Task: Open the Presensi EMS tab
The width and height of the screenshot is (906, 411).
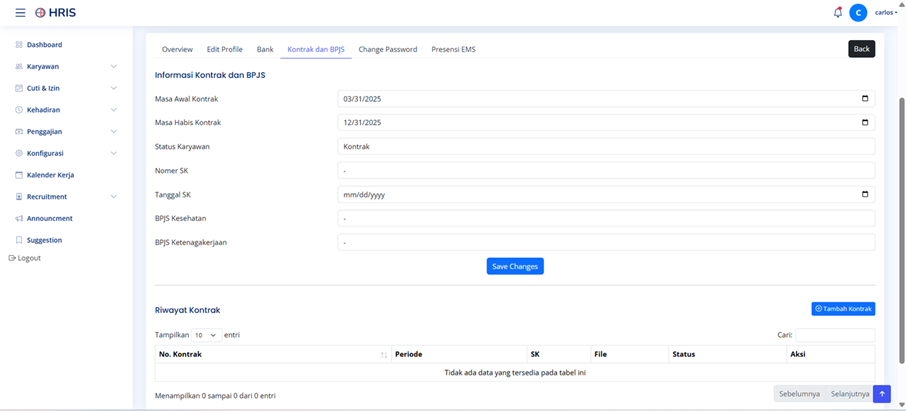Action: point(454,50)
